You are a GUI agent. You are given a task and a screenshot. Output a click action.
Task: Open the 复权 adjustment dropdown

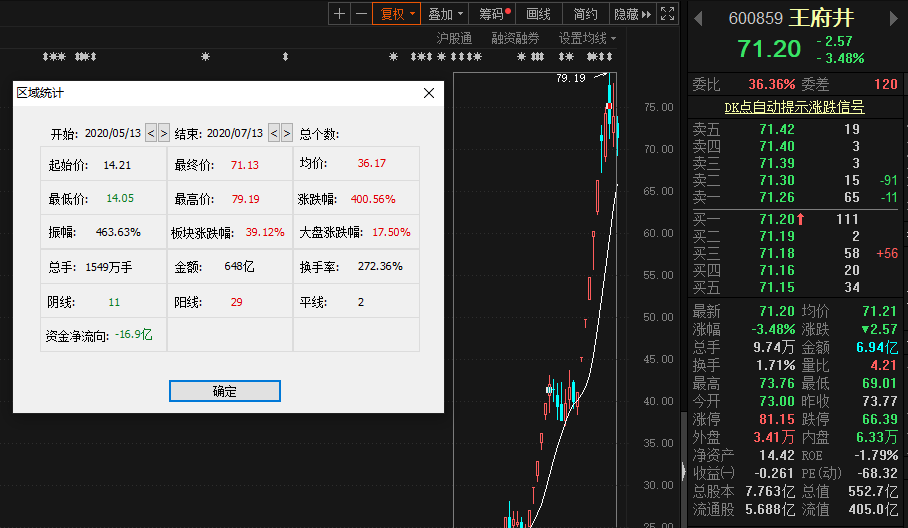point(397,13)
